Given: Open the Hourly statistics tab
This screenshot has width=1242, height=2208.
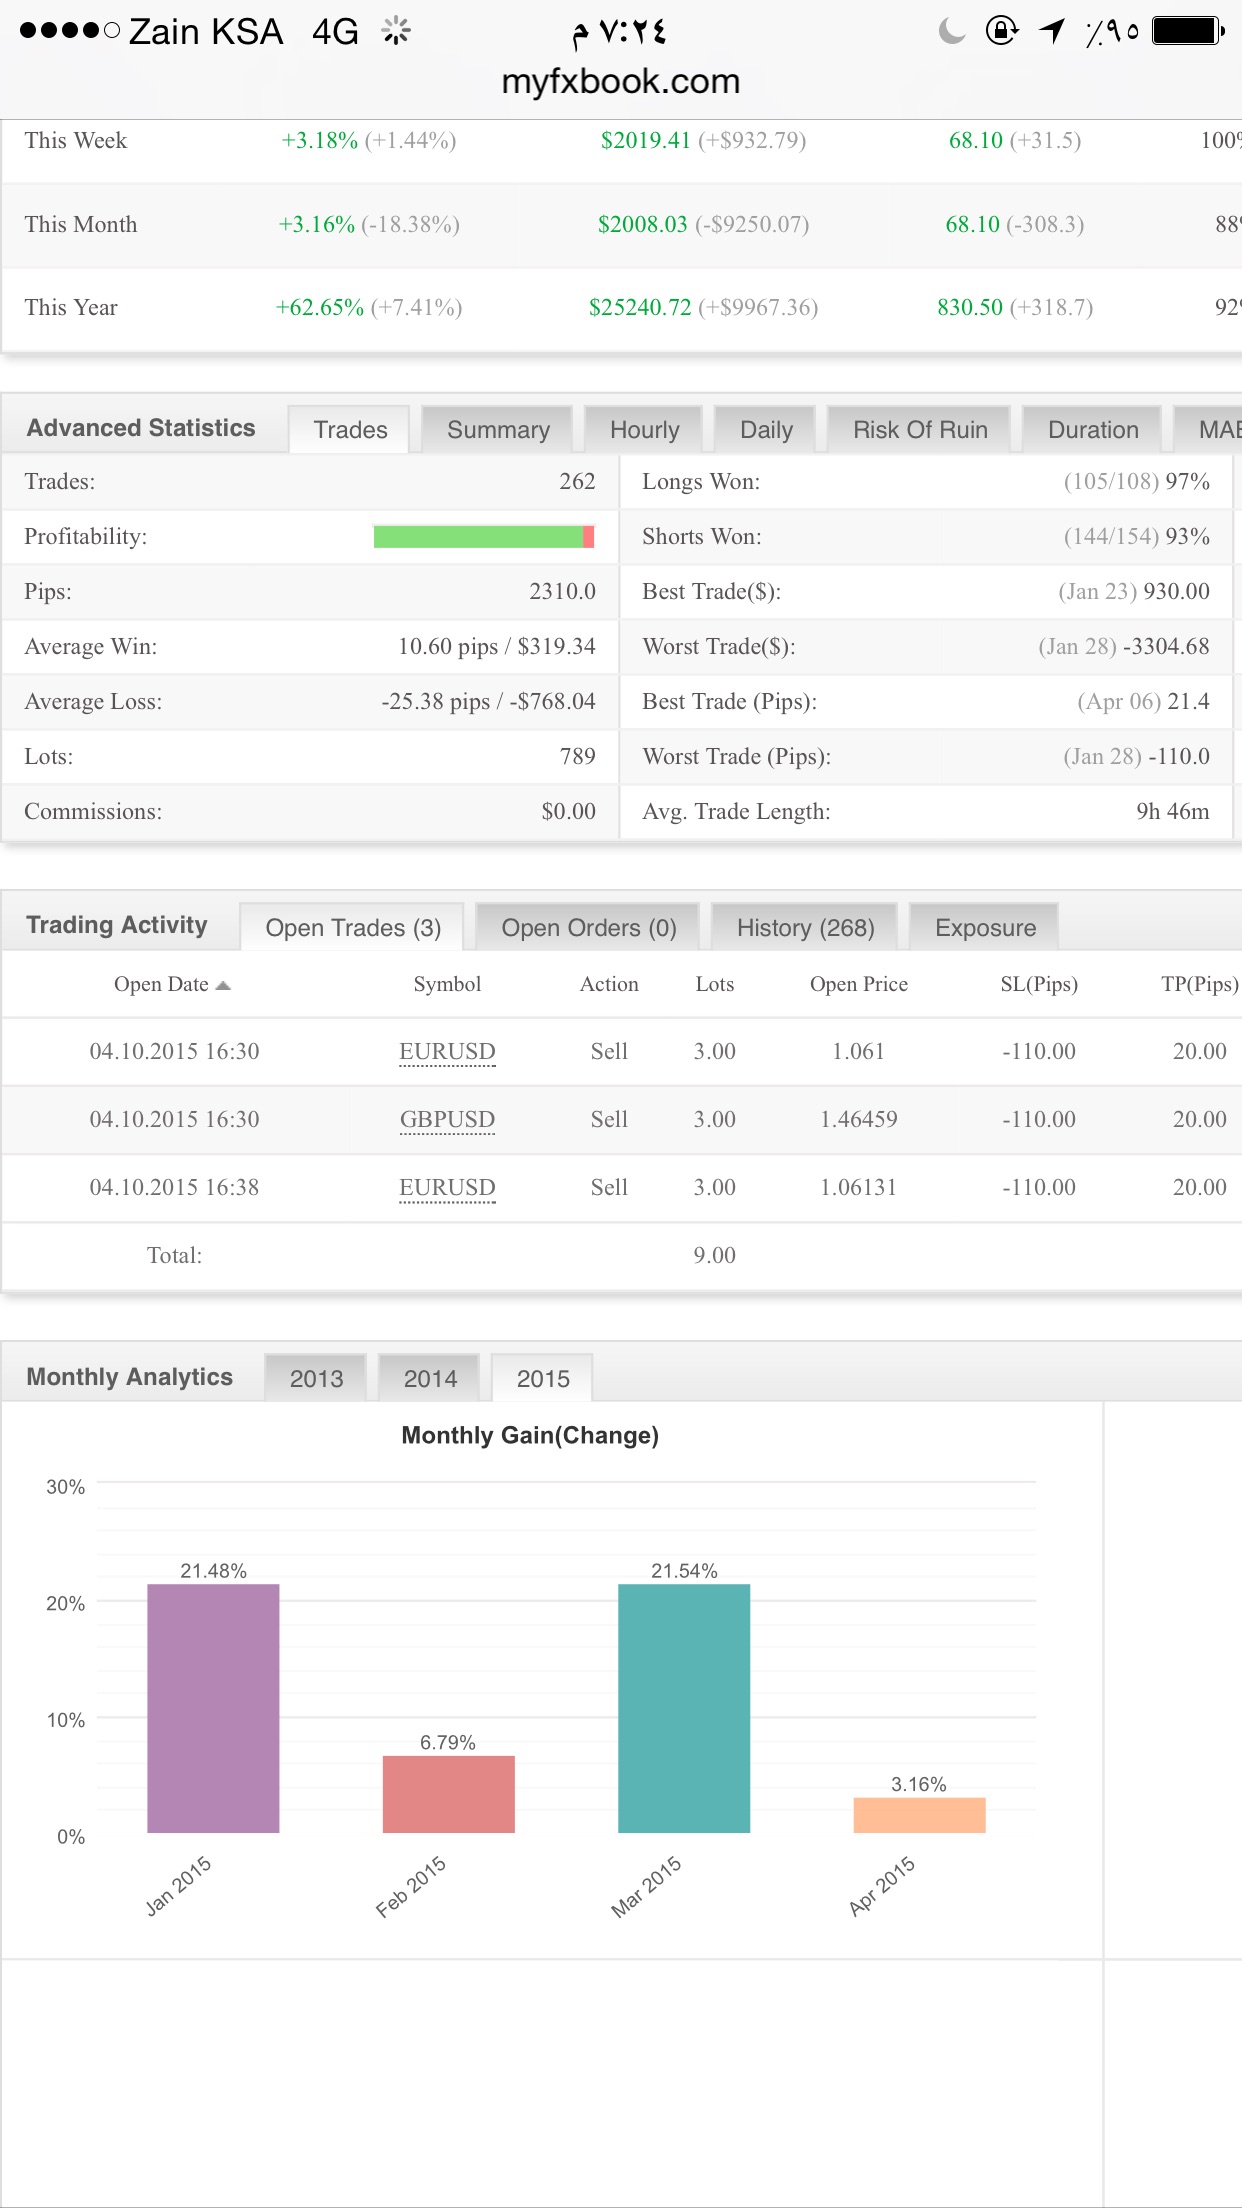Looking at the screenshot, I should pyautogui.click(x=644, y=430).
